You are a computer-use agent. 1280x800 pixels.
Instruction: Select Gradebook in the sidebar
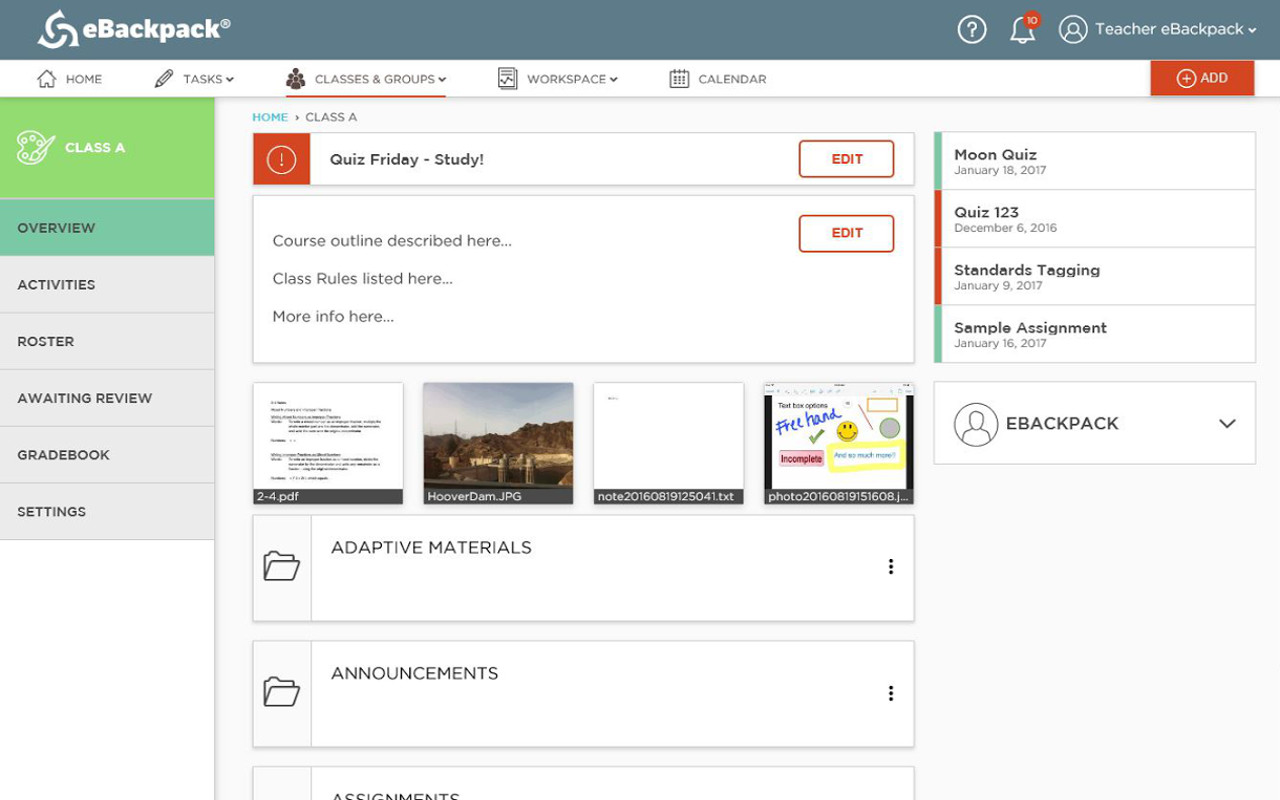click(x=63, y=455)
